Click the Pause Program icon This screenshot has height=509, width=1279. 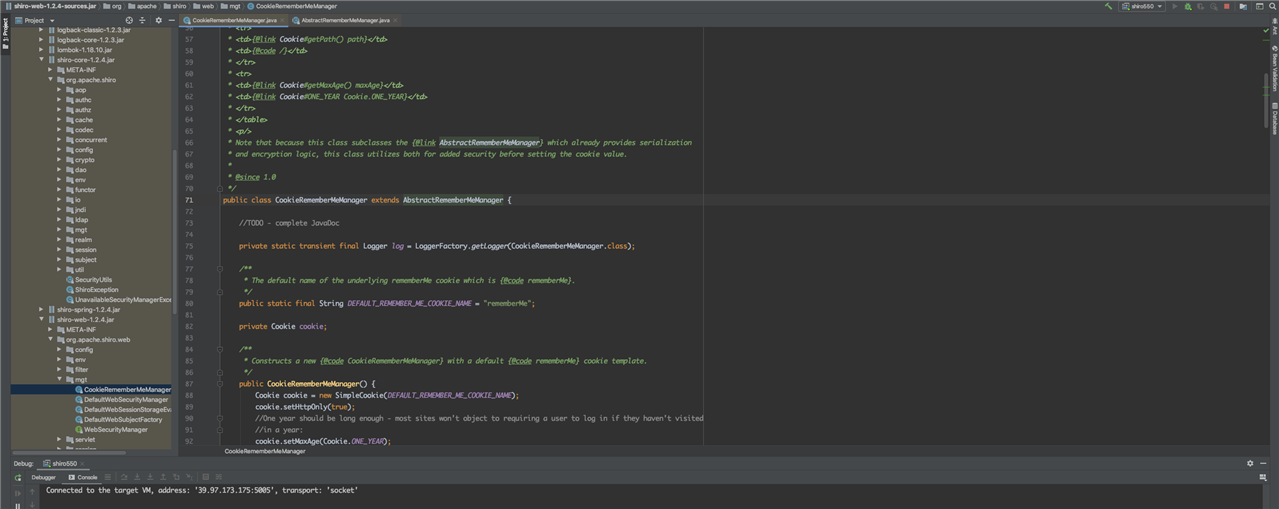coord(18,506)
